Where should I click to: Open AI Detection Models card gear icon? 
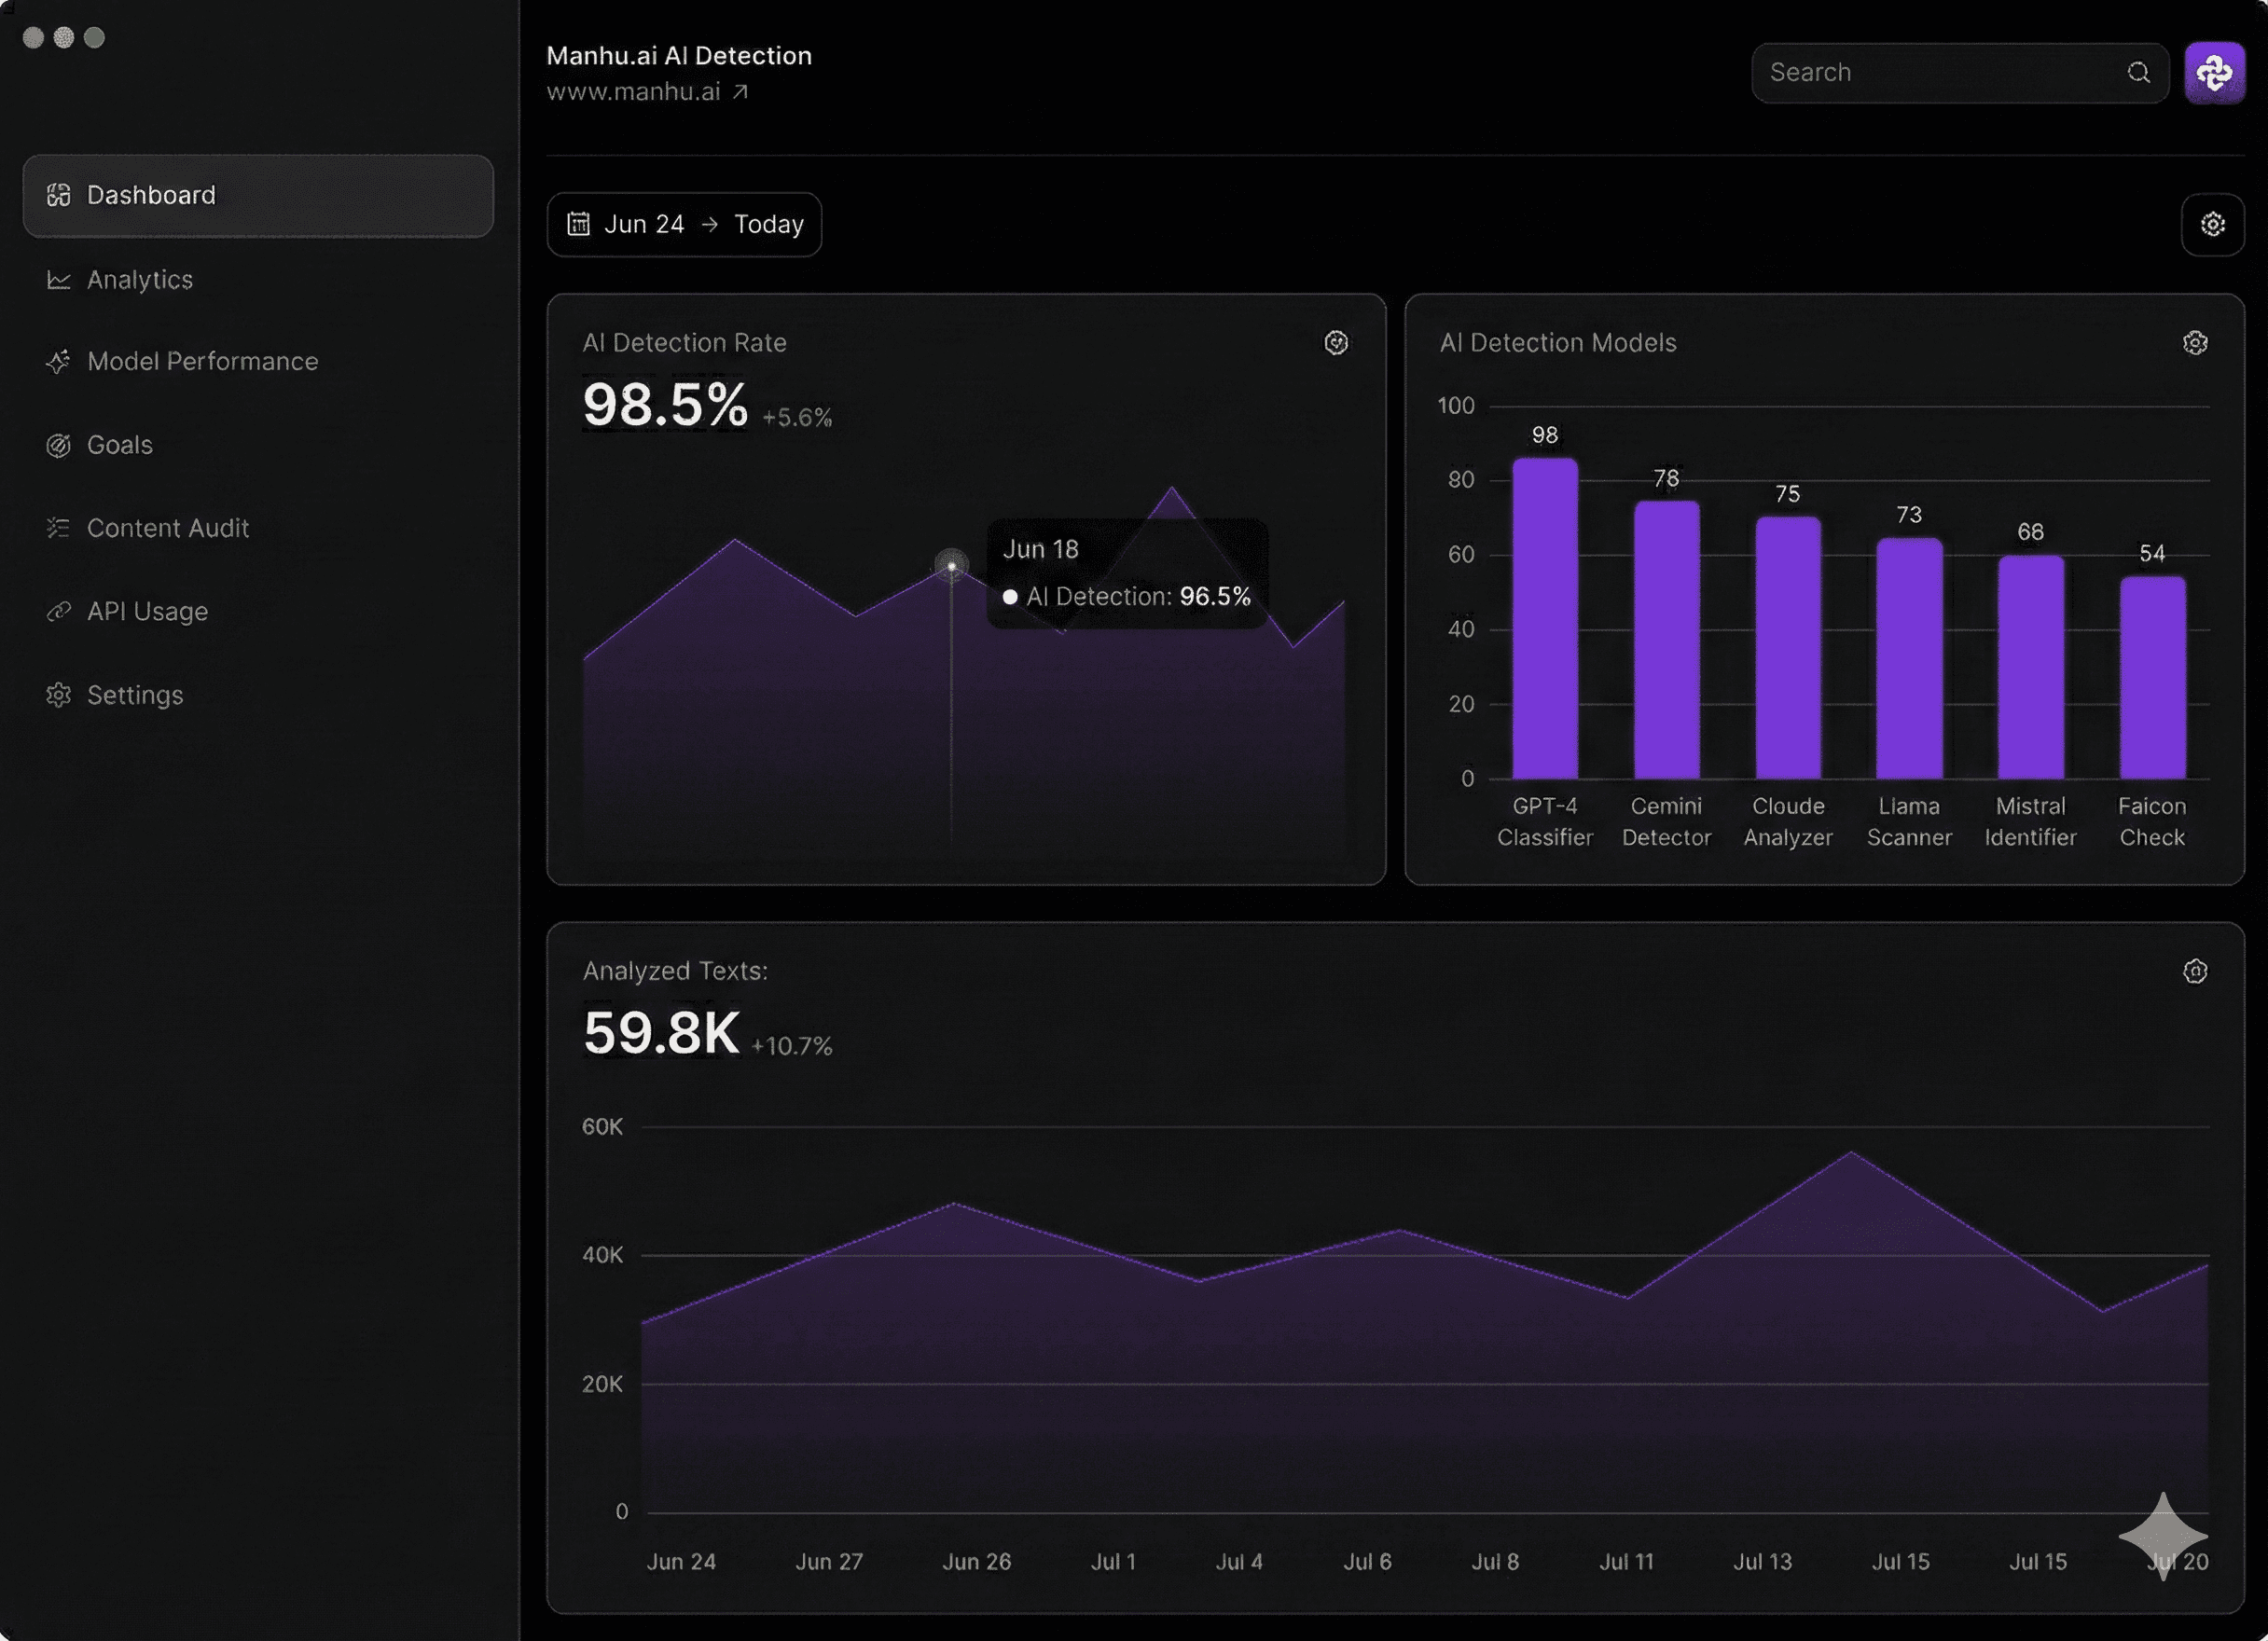pyautogui.click(x=2194, y=343)
